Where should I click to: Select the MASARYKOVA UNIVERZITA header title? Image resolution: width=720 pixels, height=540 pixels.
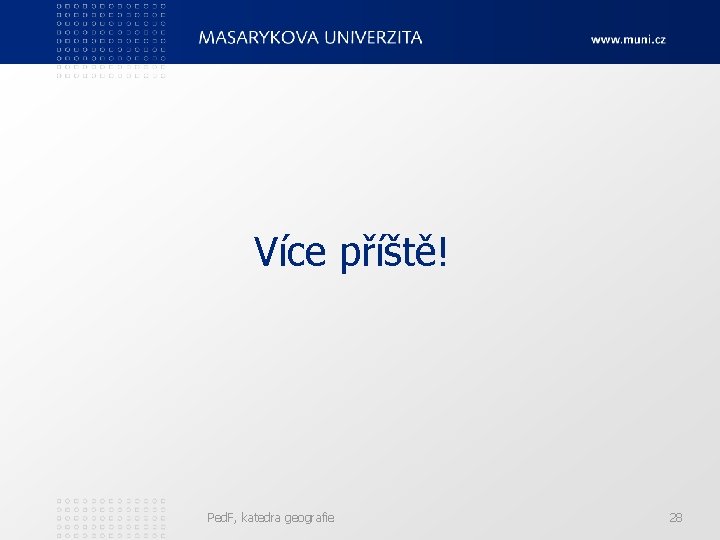tap(310, 38)
